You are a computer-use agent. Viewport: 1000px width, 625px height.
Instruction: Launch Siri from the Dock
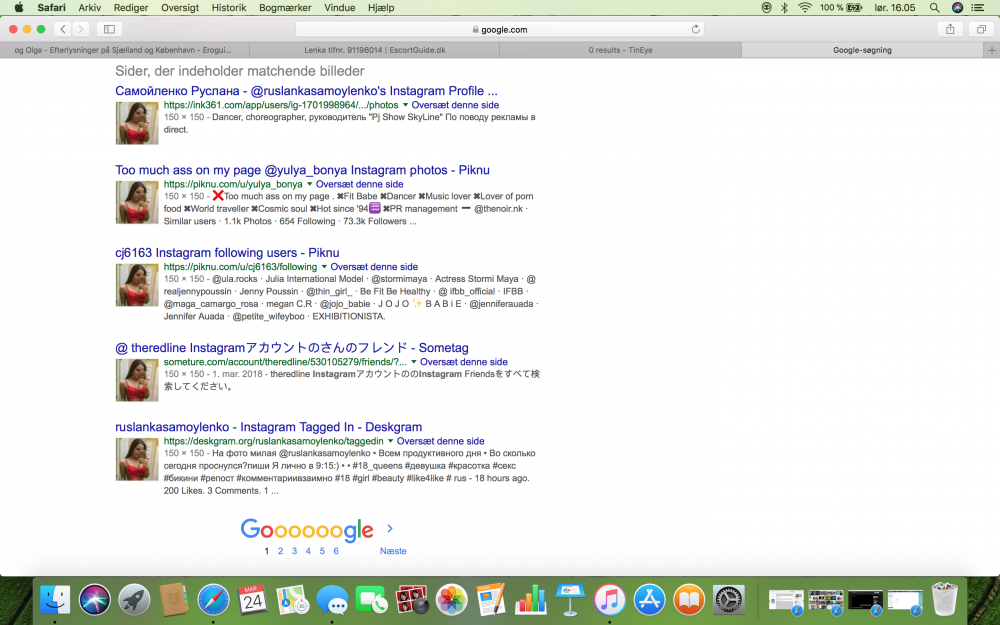pyautogui.click(x=94, y=600)
